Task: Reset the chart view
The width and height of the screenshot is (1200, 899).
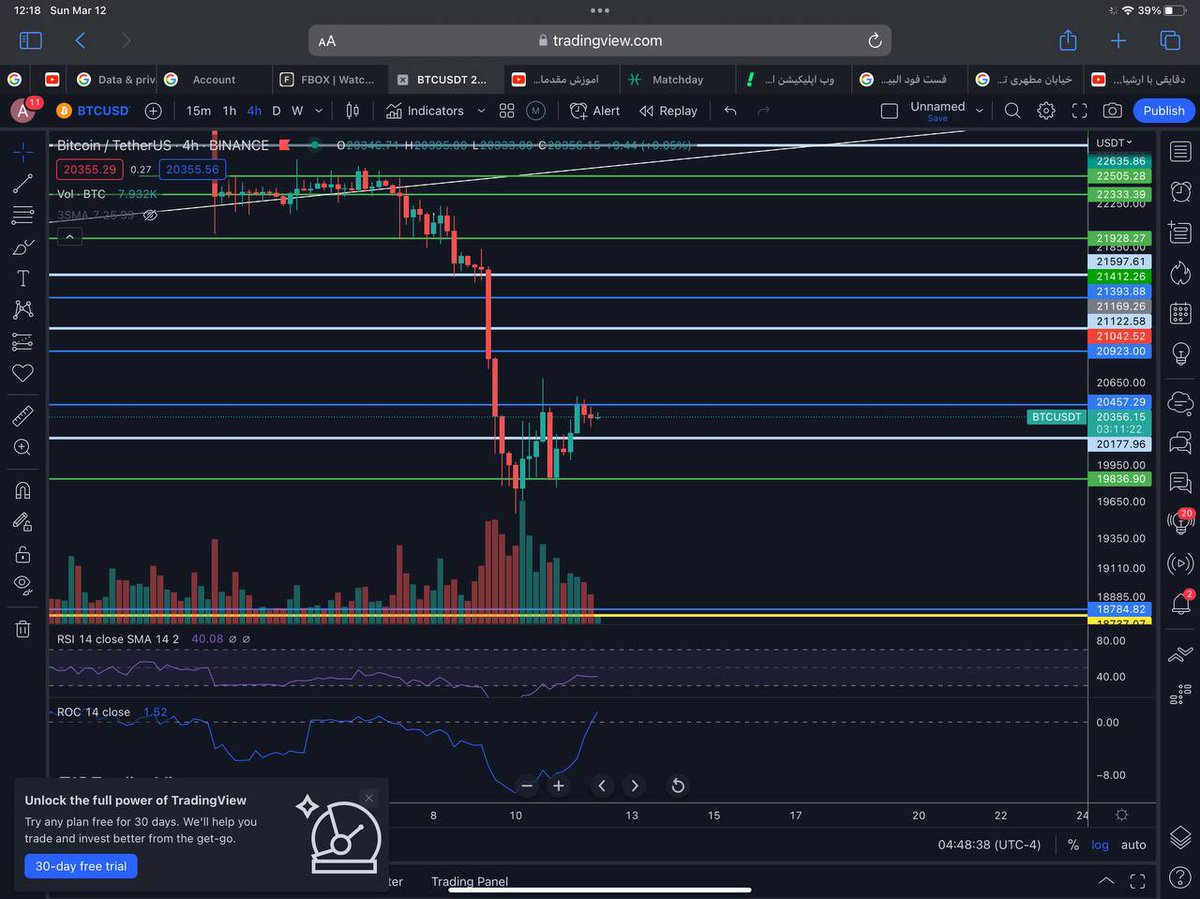Action: [677, 786]
